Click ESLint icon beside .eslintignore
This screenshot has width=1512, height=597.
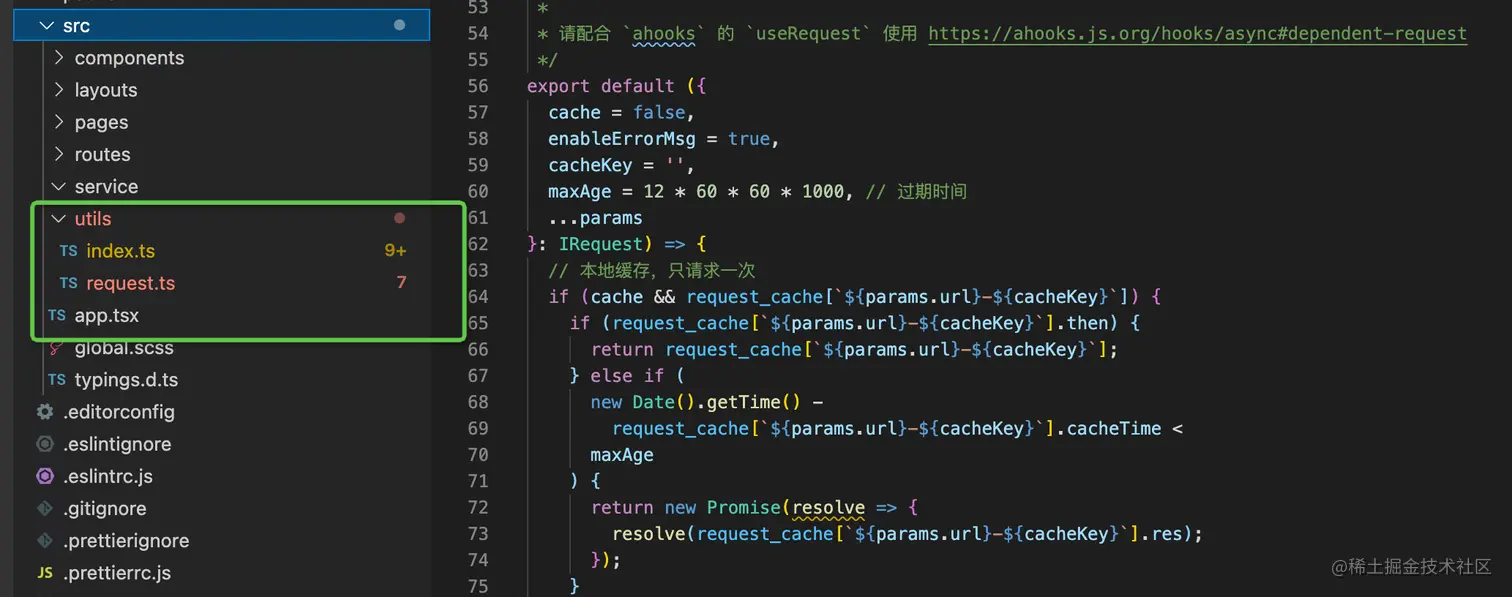pyautogui.click(x=44, y=444)
